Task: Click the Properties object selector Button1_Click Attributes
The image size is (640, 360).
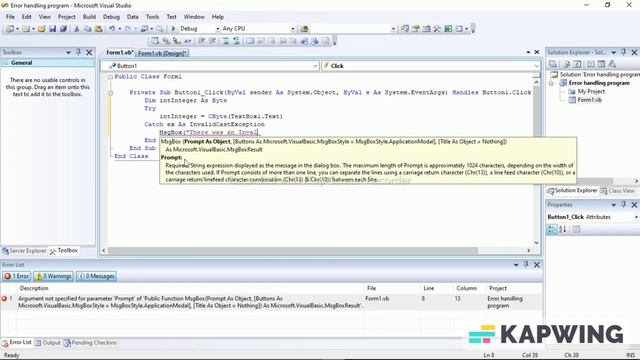Action: [x=592, y=217]
